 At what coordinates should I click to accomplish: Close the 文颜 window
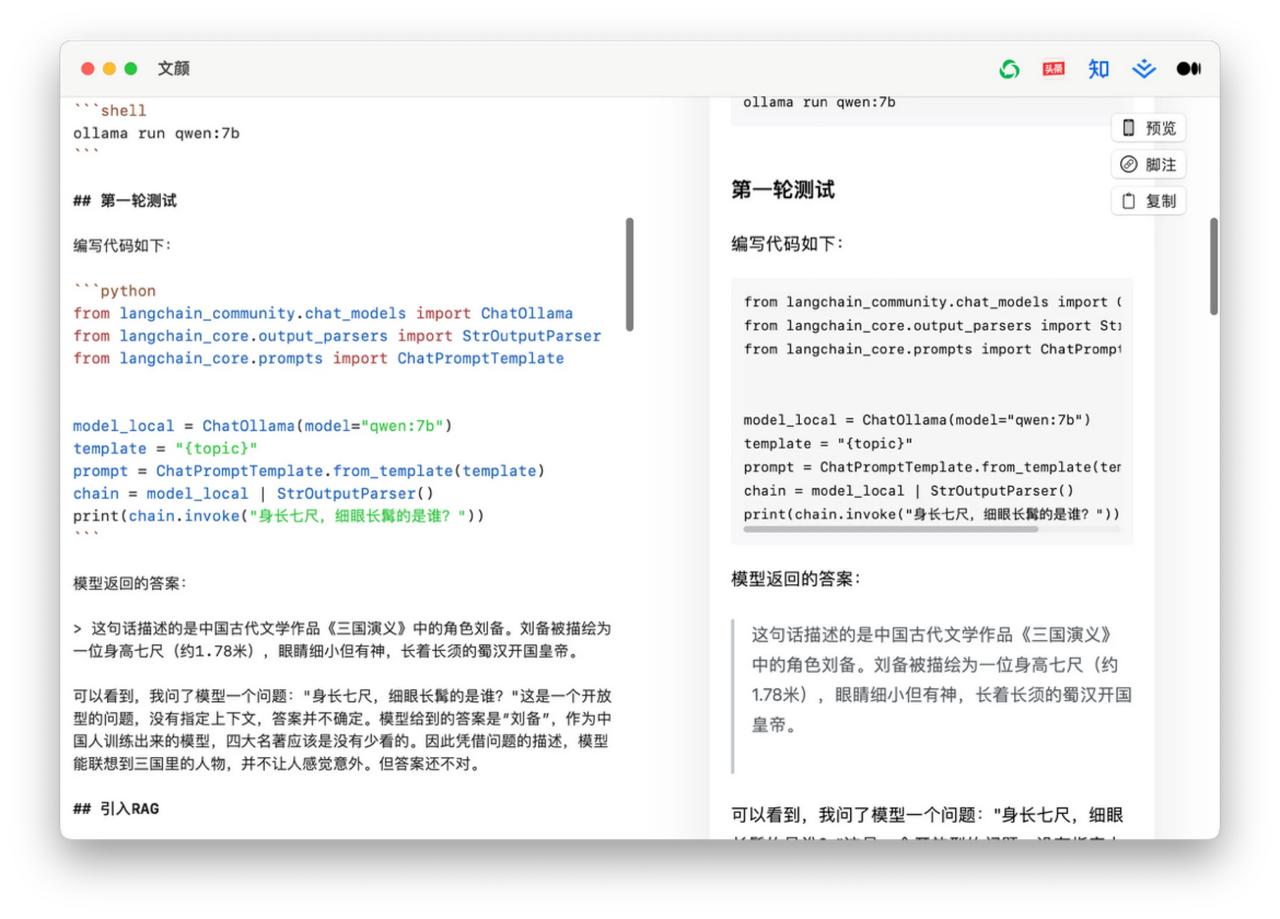coord(88,69)
